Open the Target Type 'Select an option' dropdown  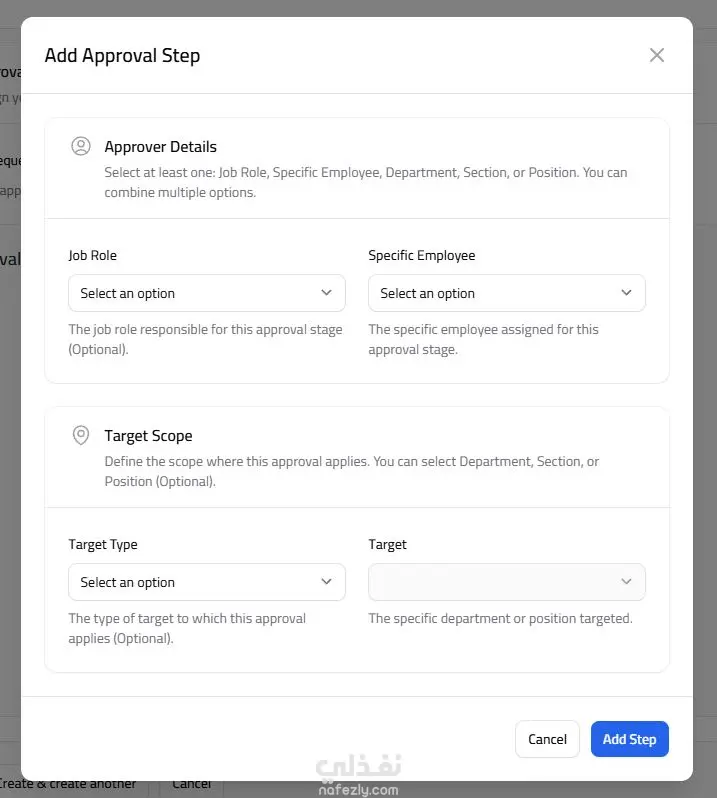tap(207, 582)
